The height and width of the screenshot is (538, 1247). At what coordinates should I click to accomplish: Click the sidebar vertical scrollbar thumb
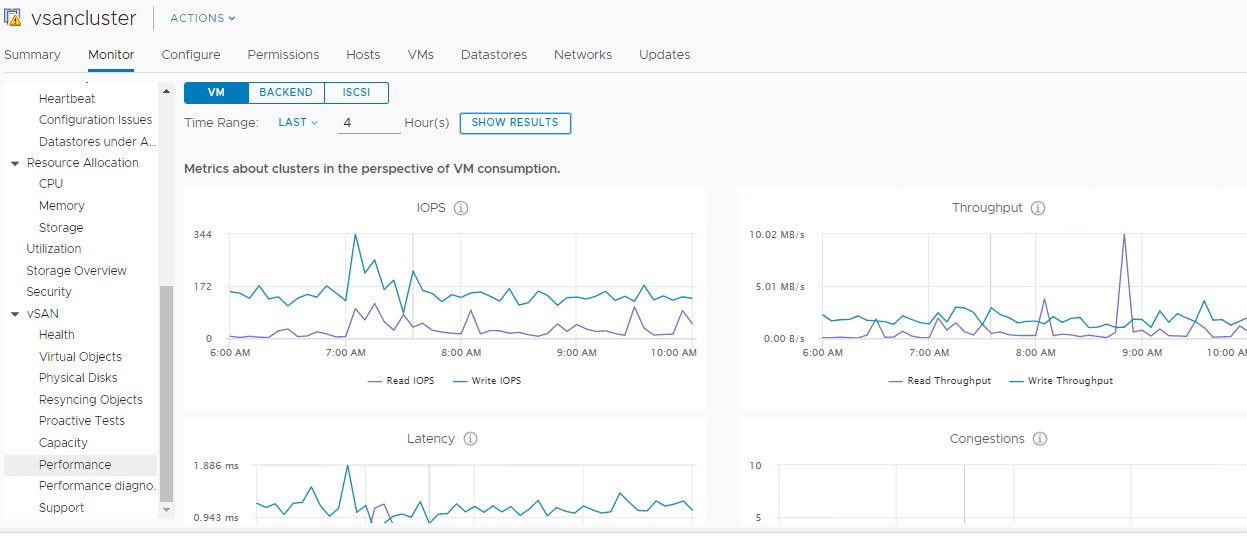pos(166,393)
